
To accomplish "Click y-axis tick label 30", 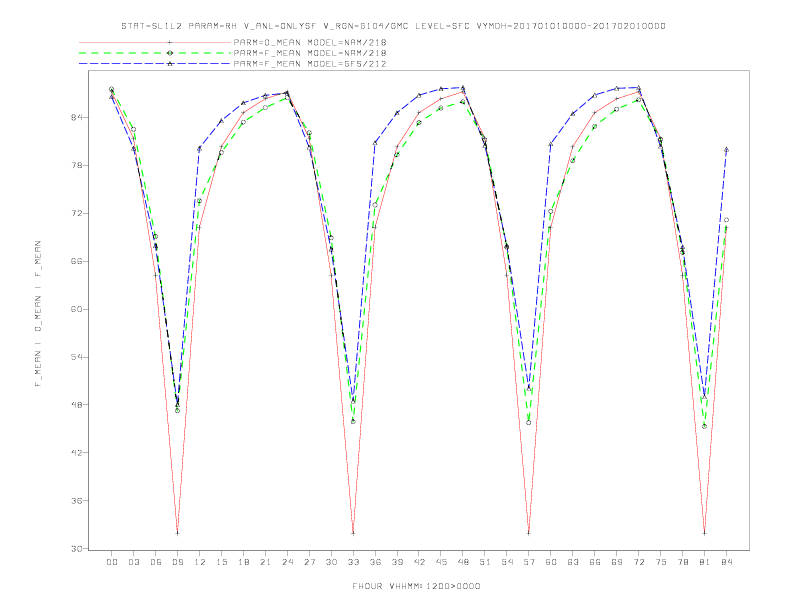I will click(79, 549).
